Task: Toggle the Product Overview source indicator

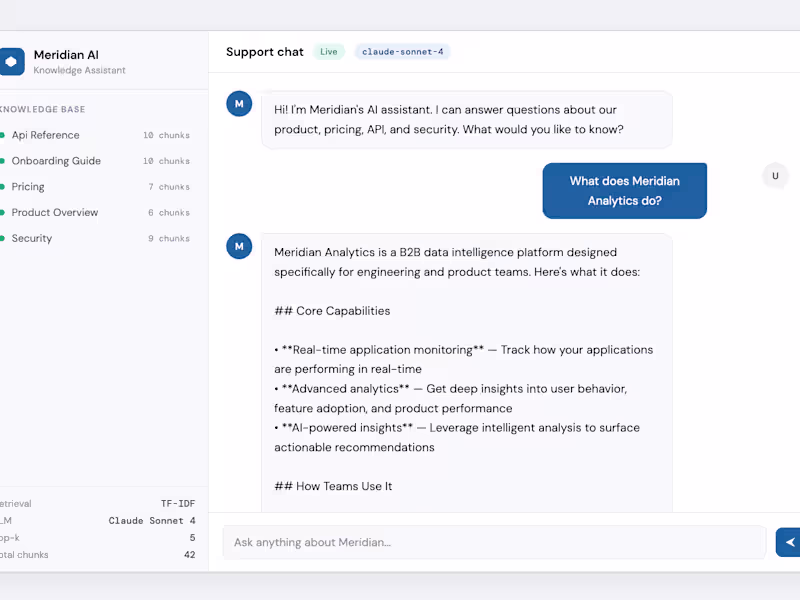Action: (2, 212)
